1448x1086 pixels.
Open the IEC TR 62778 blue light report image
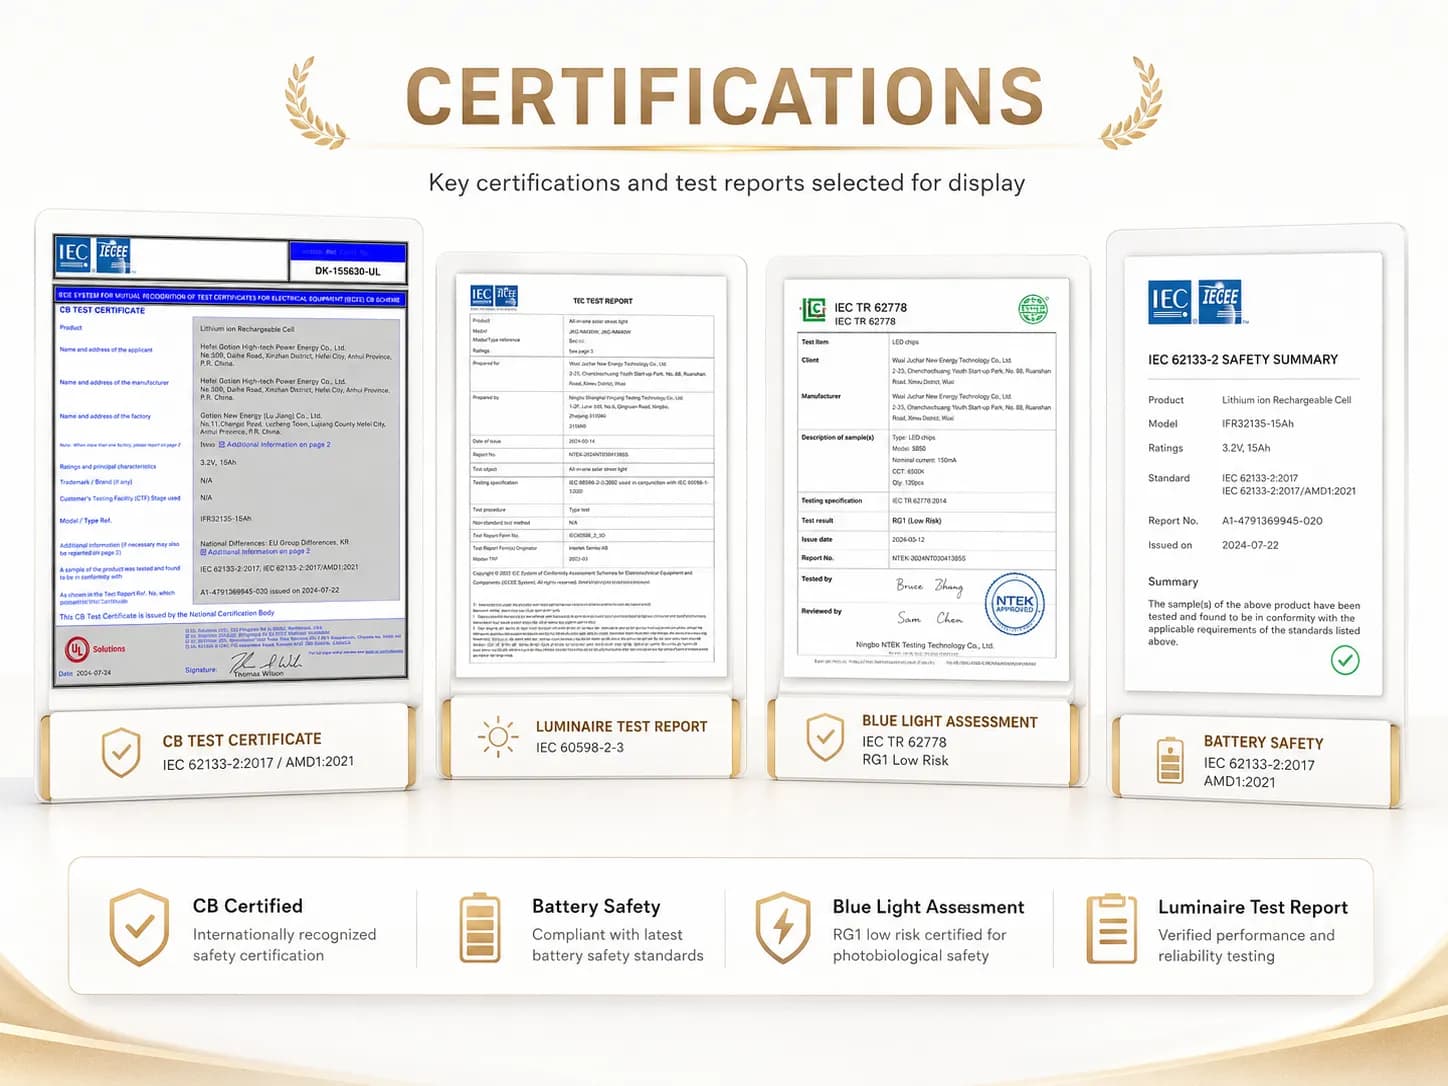(x=926, y=479)
